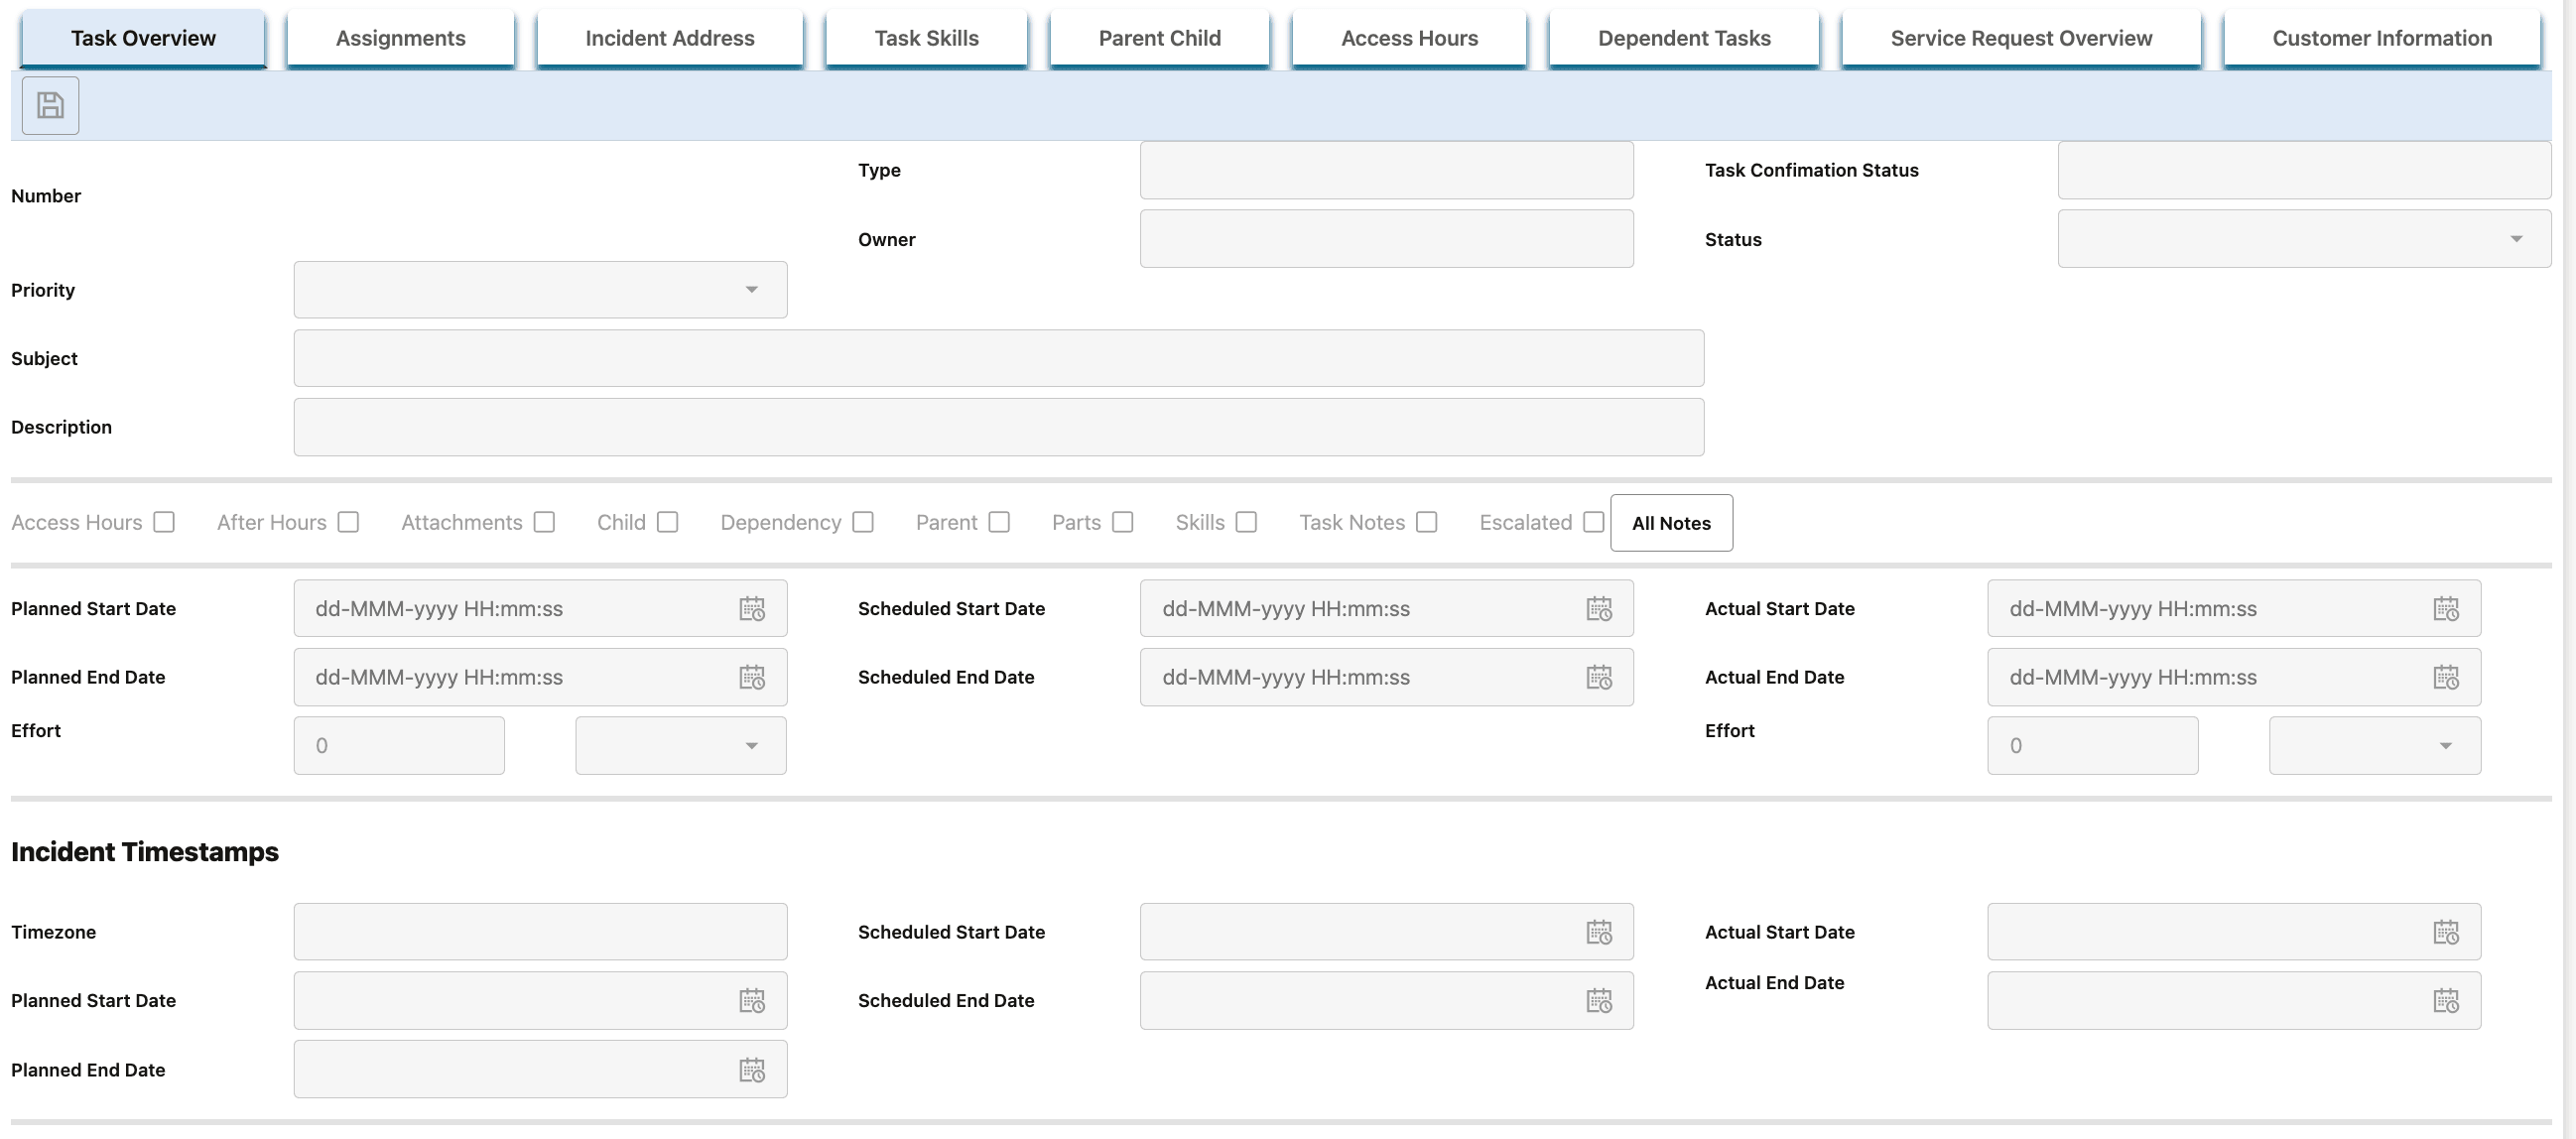The image size is (2576, 1139).
Task: Enable the Attachments checkbox
Action: point(545,522)
